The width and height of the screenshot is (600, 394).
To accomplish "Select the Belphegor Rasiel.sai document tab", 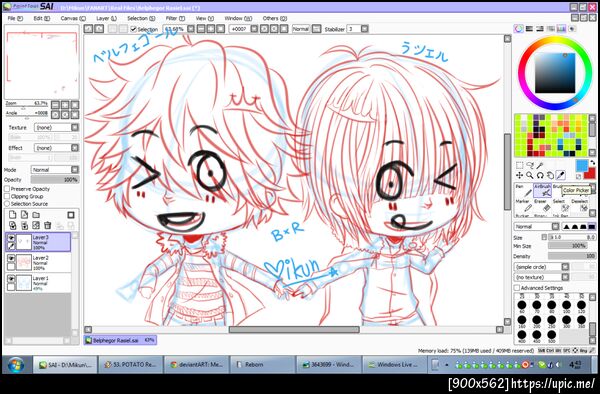I will [x=120, y=340].
